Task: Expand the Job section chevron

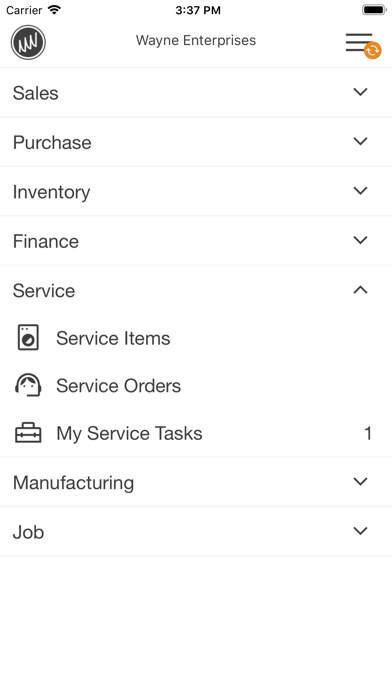Action: coord(360,530)
